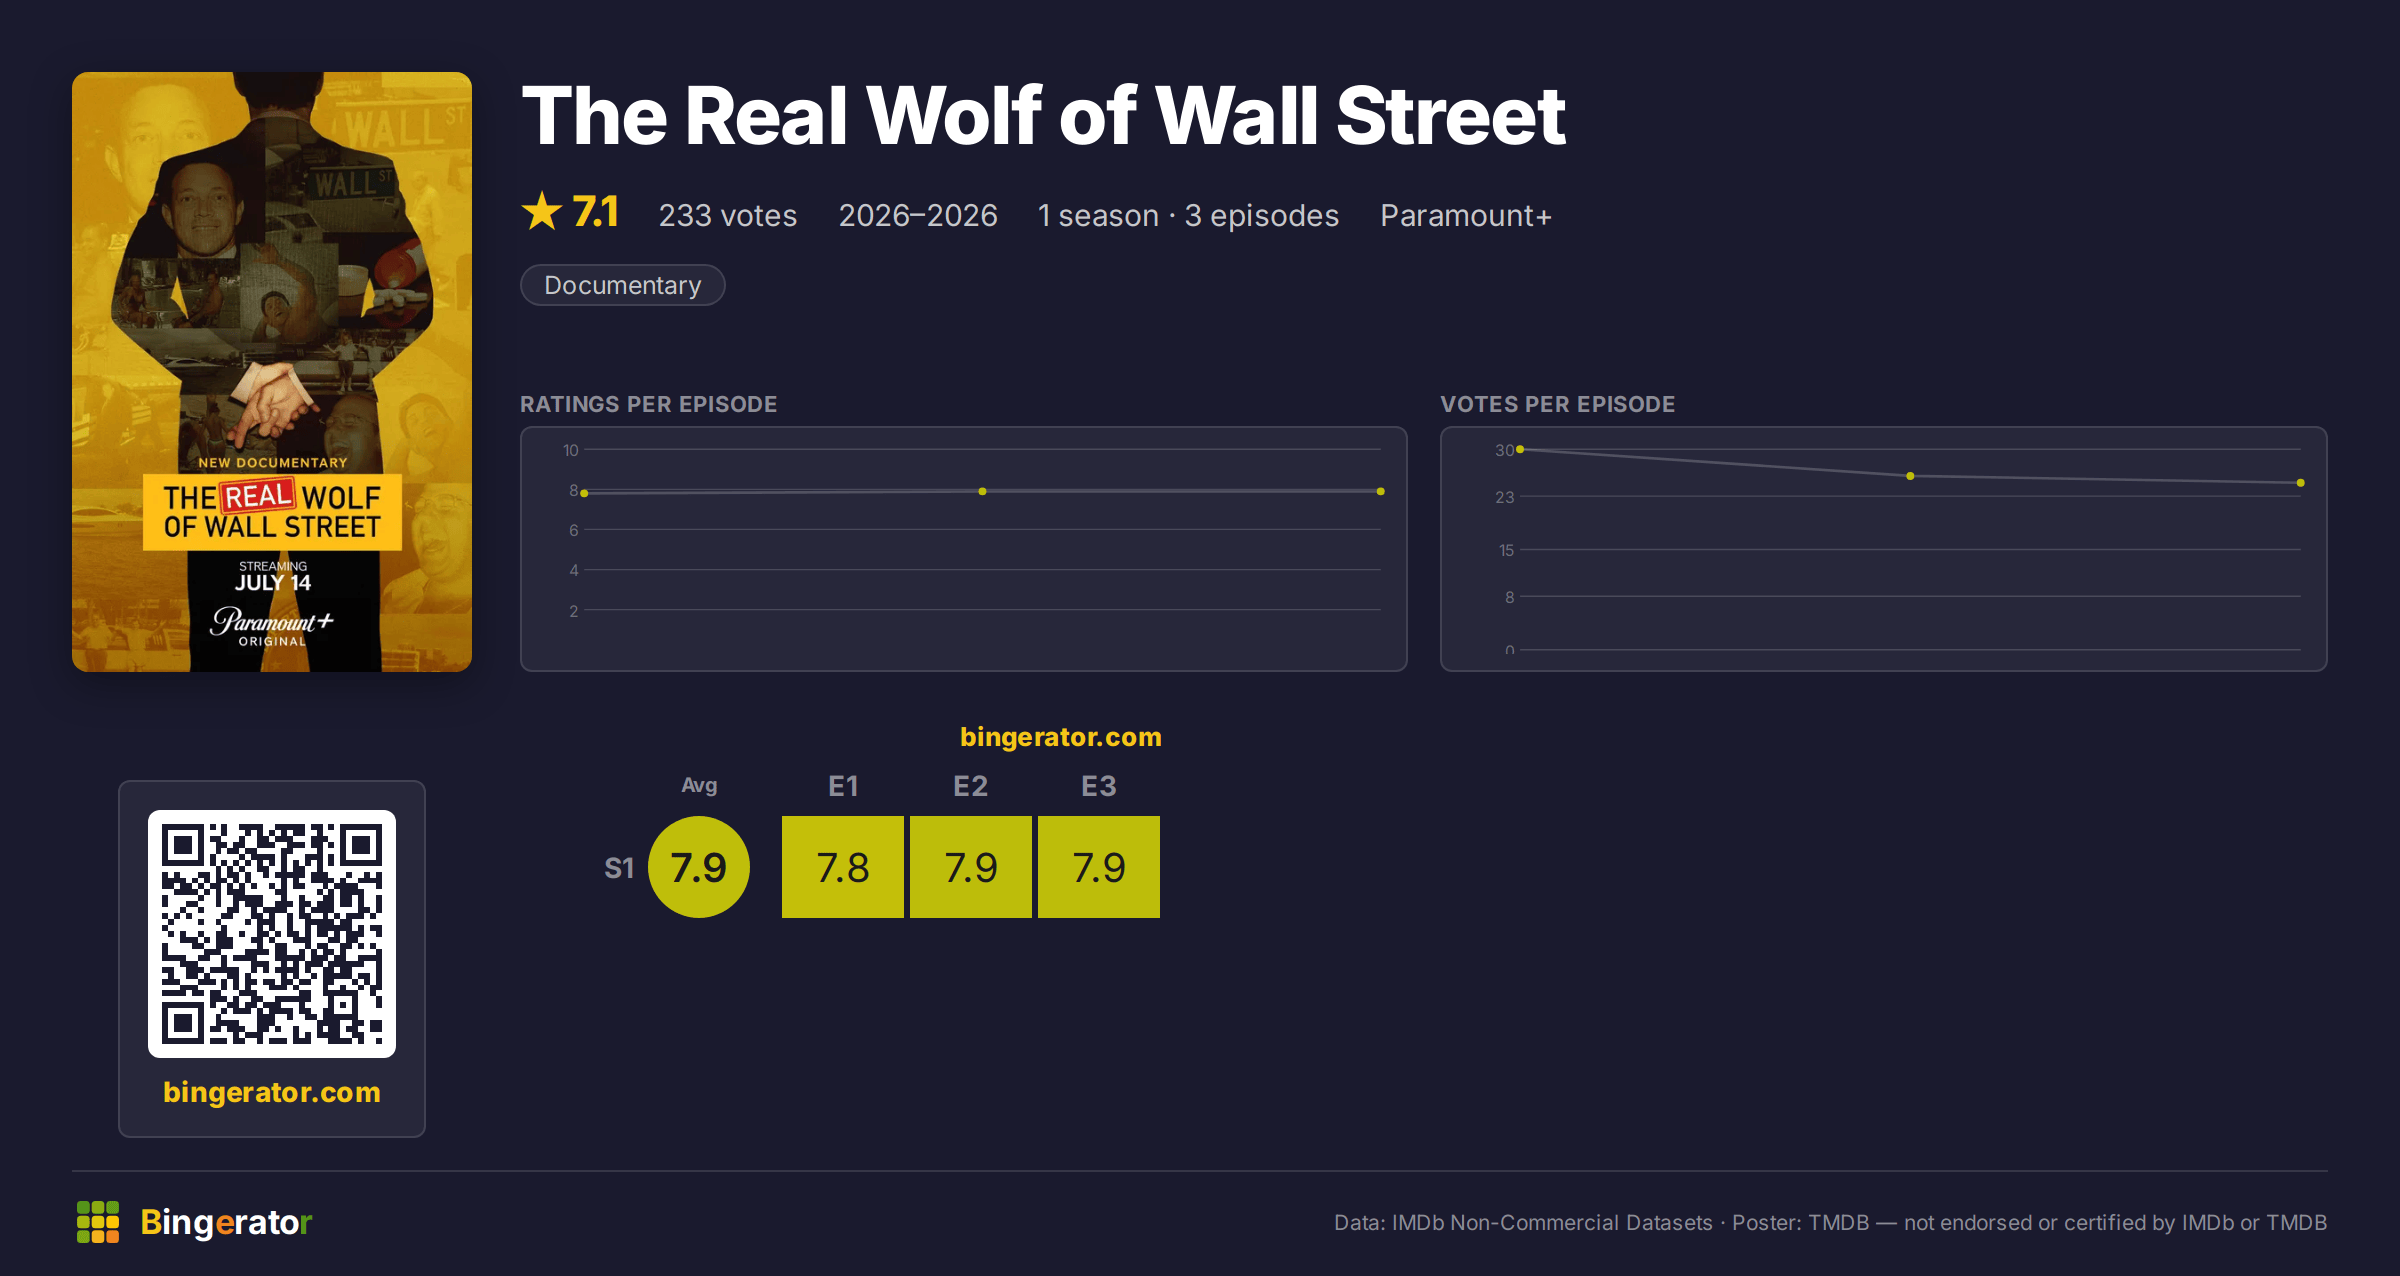2400x1276 pixels.
Task: Click The Real Wolf of Wall Street title
Action: click(1043, 116)
